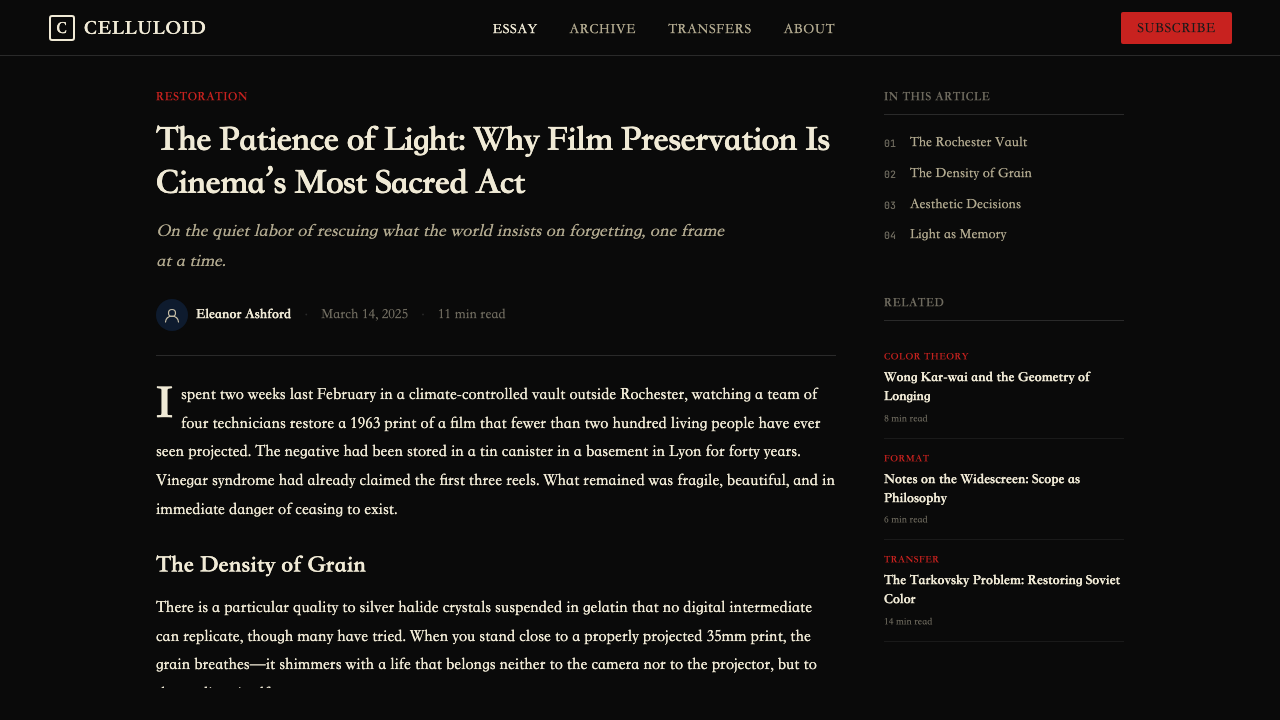Image resolution: width=1280 pixels, height=720 pixels.
Task: Click the 14 min read label
Action: tap(908, 622)
